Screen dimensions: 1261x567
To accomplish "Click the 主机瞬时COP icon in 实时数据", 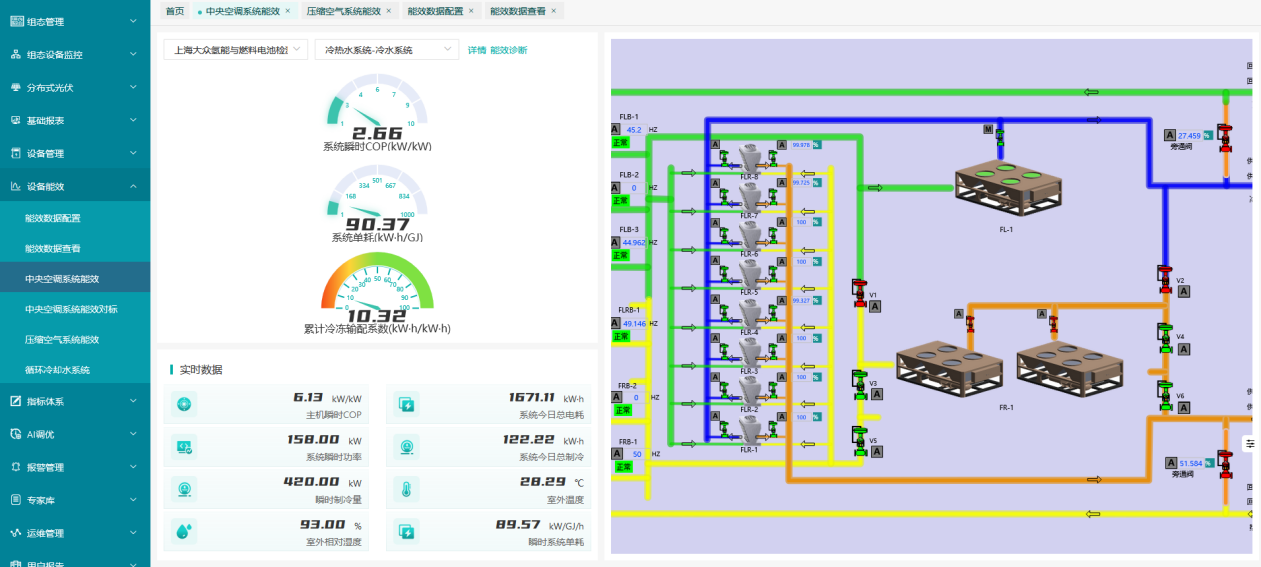I will (184, 404).
